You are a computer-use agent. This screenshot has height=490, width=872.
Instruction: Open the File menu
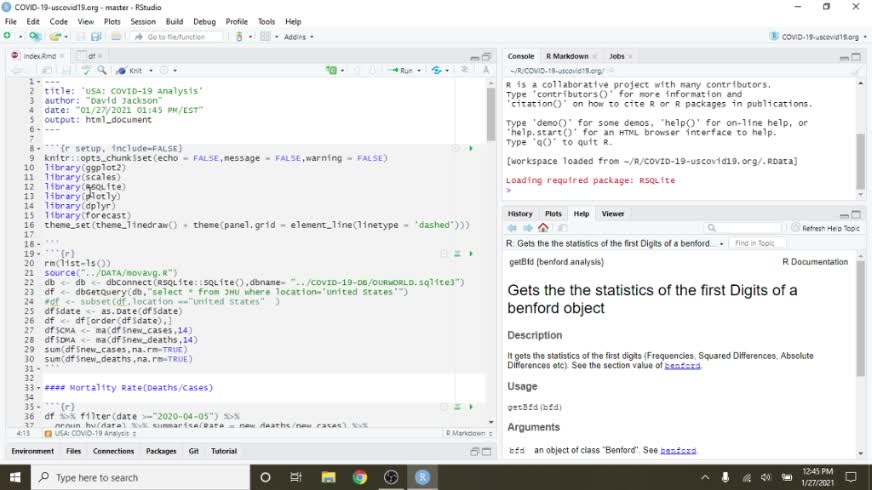[11, 22]
